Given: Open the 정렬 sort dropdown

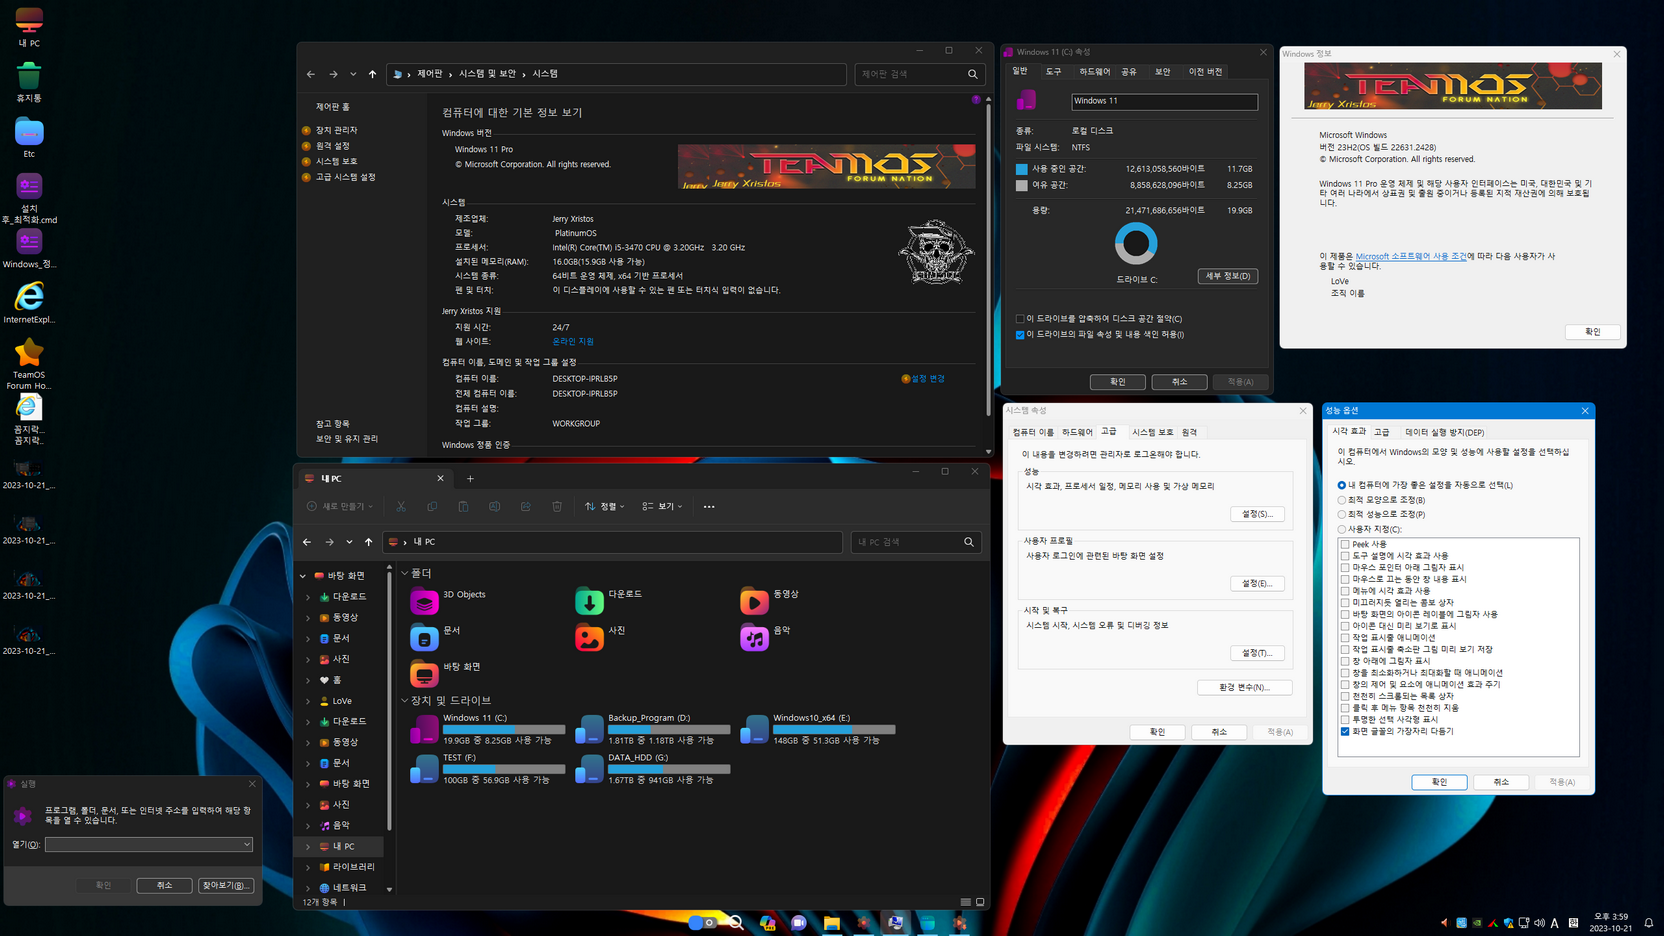Looking at the screenshot, I should point(605,506).
